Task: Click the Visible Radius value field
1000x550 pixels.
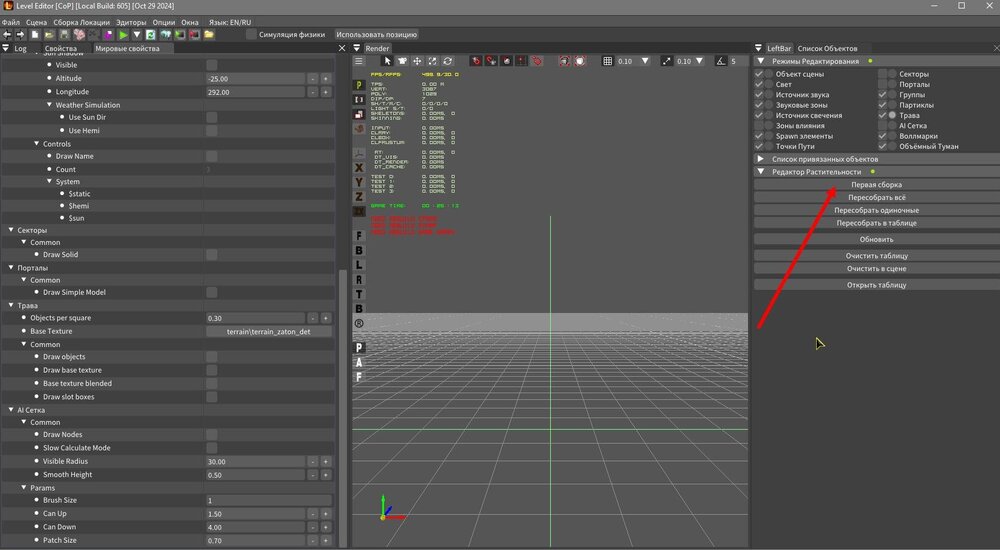Action: pyautogui.click(x=254, y=462)
